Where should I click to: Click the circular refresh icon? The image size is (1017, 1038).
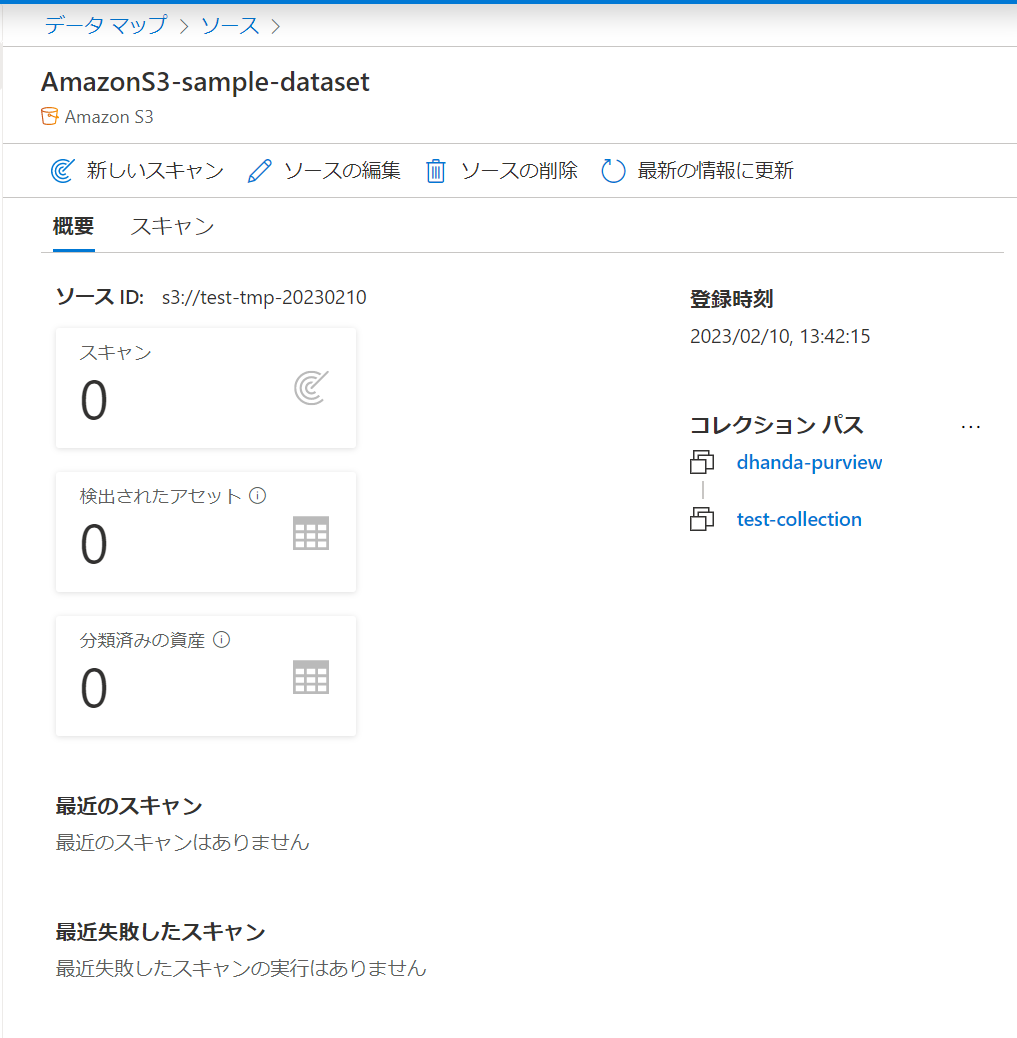[x=613, y=171]
